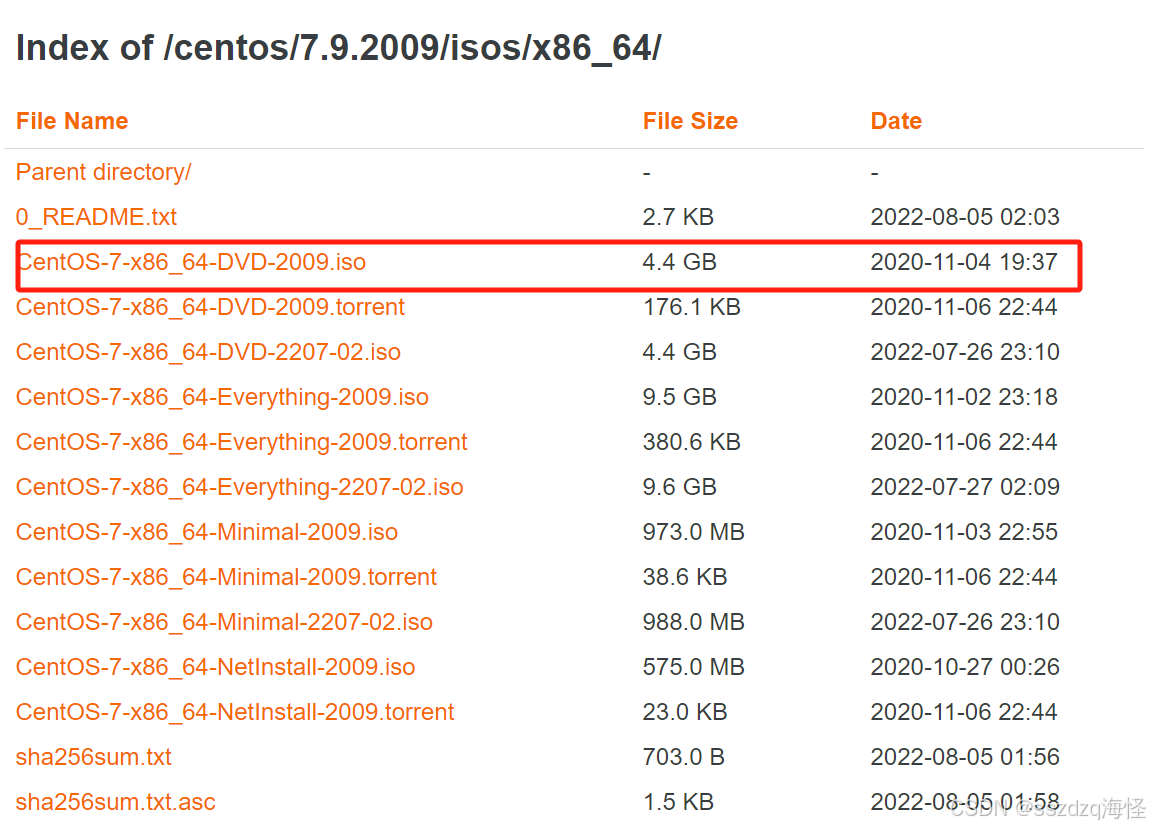Sort listing by File Size header
This screenshot has width=1150, height=828.
point(690,121)
